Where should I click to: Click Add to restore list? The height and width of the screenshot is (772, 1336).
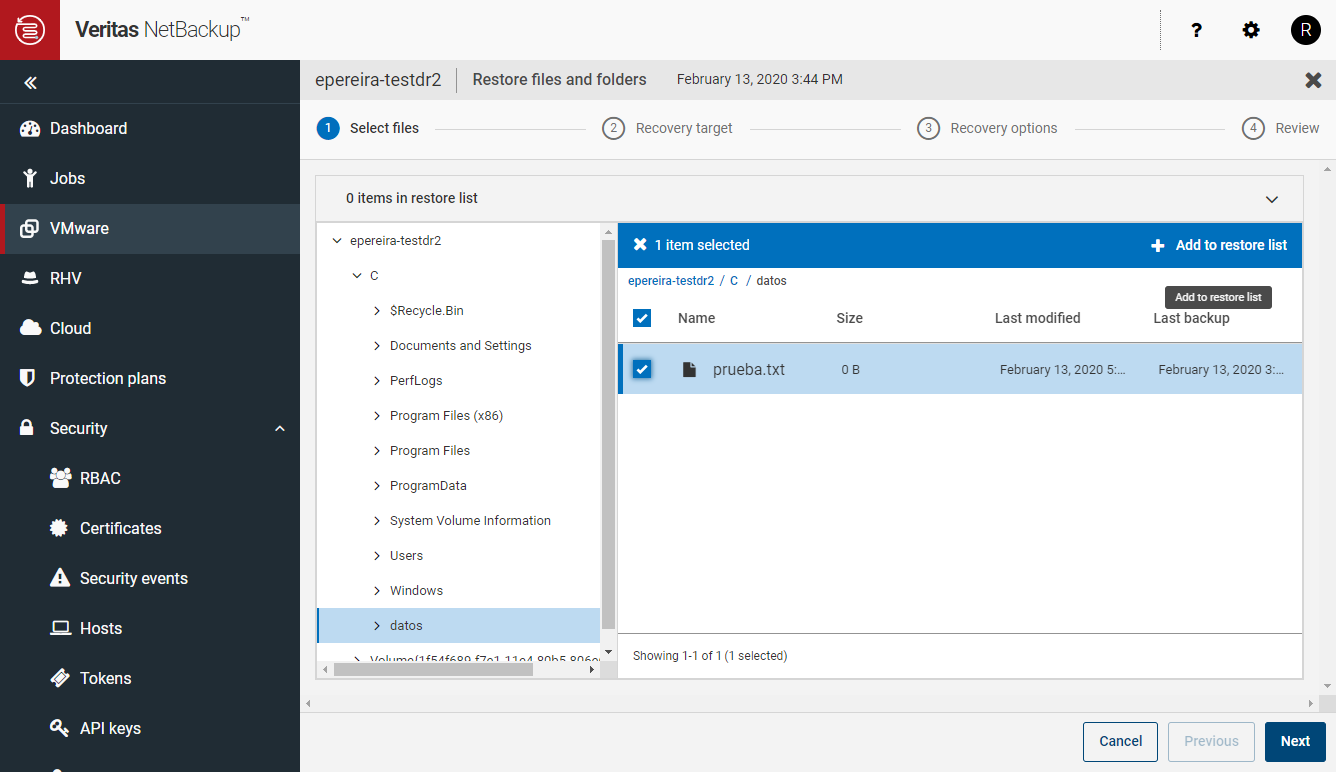coord(1219,245)
